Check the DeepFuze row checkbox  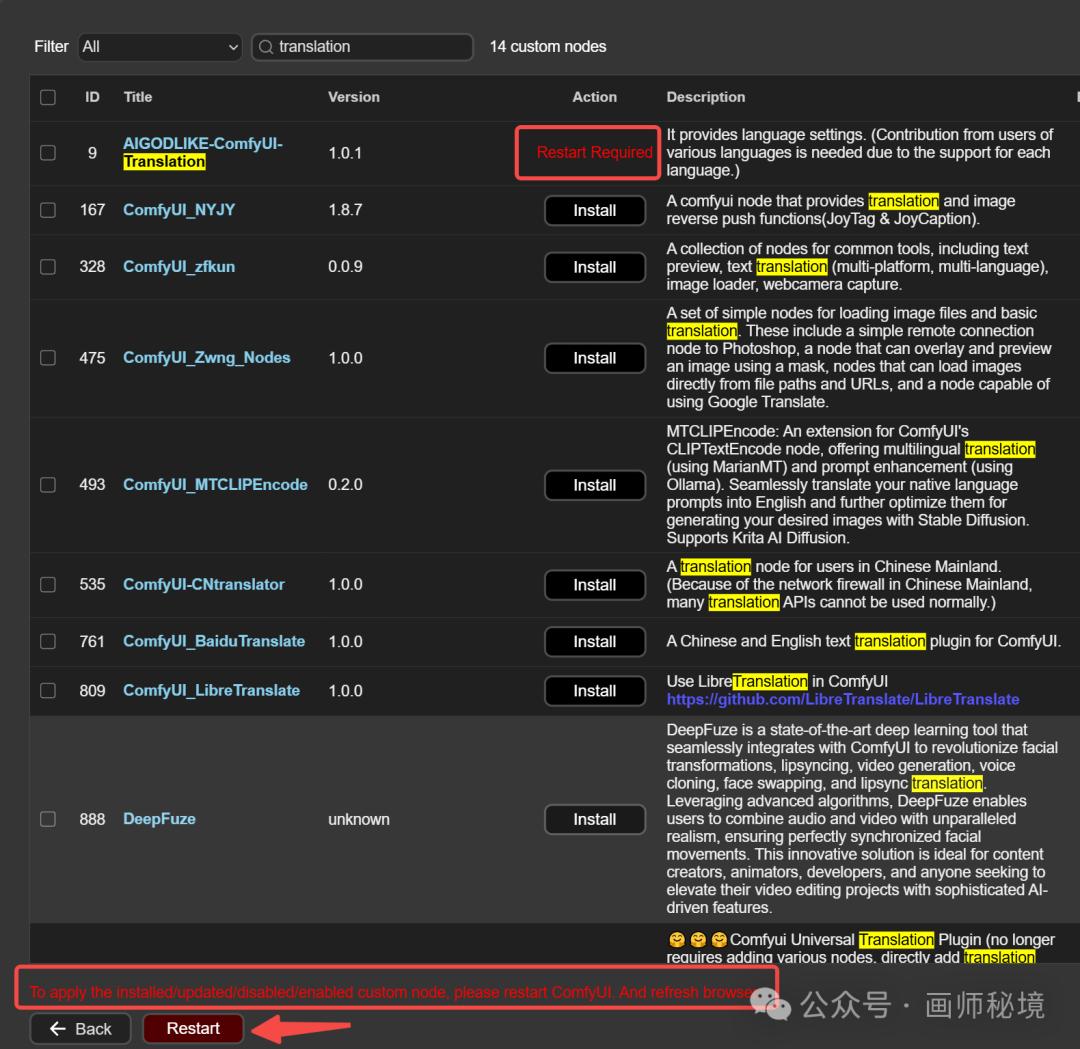pos(48,819)
